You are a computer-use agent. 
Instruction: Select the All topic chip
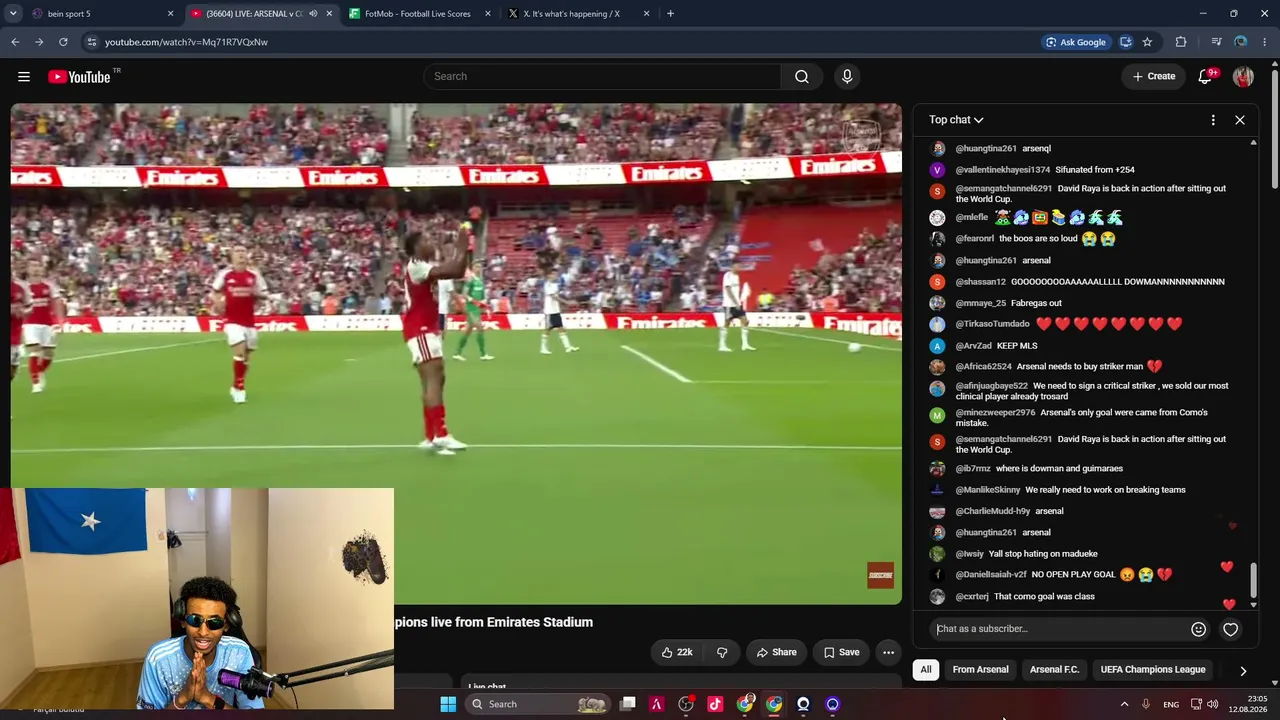(926, 670)
